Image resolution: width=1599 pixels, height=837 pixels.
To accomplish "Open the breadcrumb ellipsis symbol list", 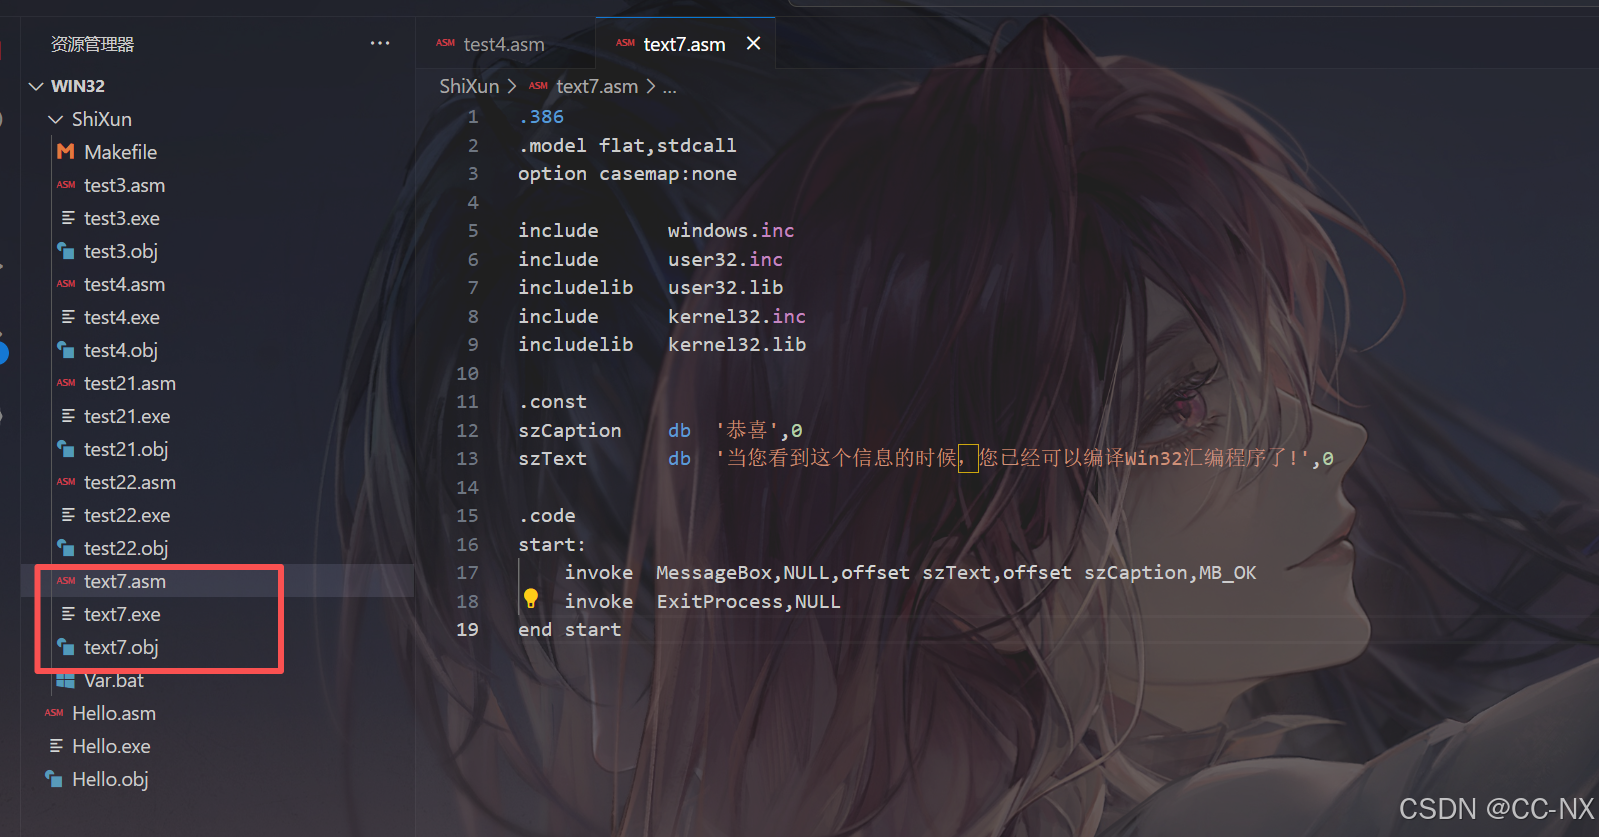I will 669,87.
